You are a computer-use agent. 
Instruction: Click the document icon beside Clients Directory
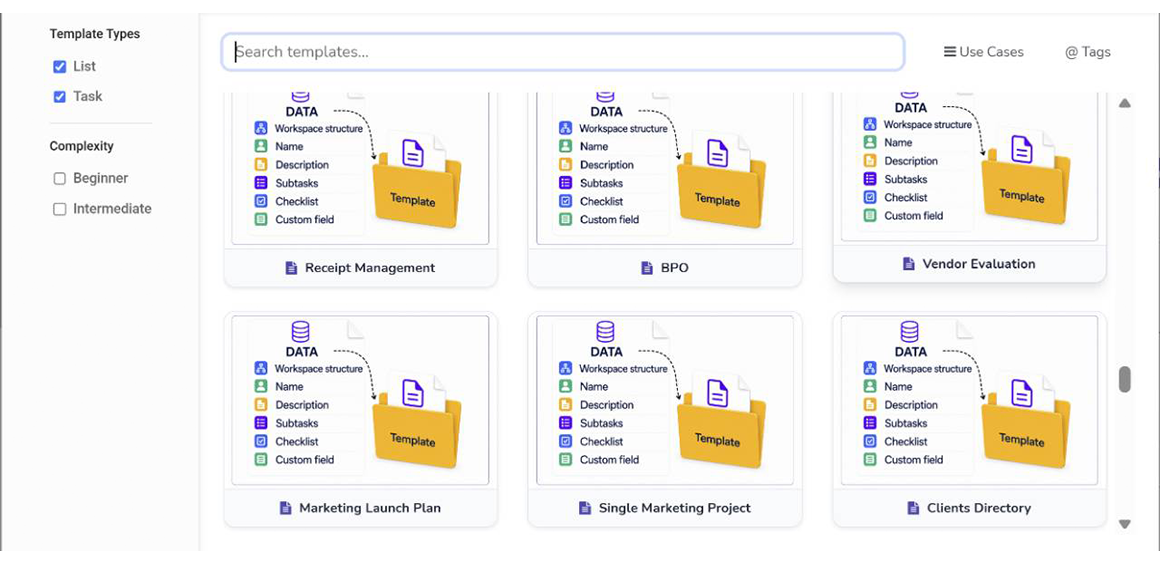point(914,508)
